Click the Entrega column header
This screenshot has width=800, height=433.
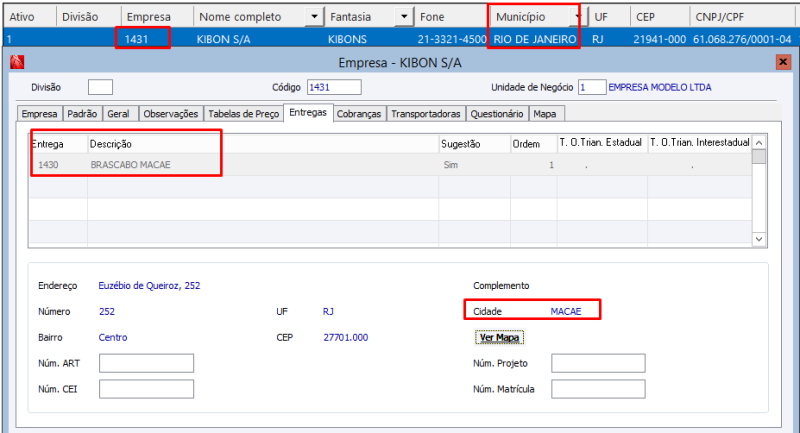[x=58, y=144]
